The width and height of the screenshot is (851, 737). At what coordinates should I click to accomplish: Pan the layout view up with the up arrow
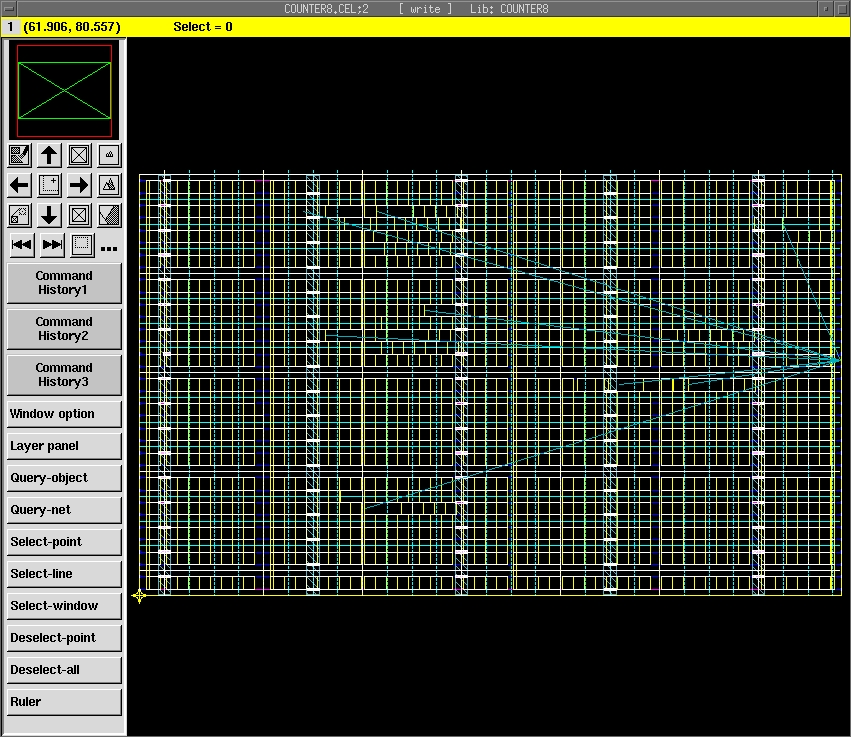[49, 155]
